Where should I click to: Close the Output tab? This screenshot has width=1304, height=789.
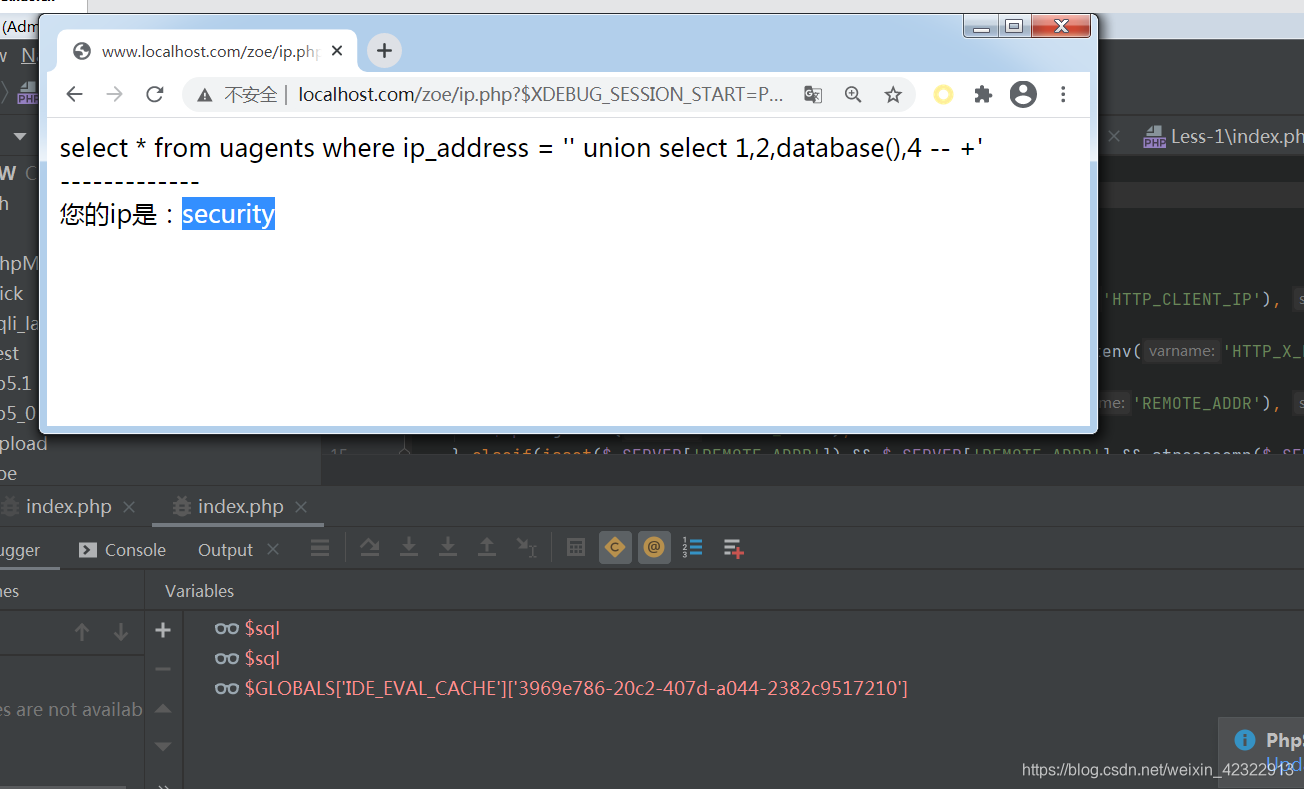[273, 550]
